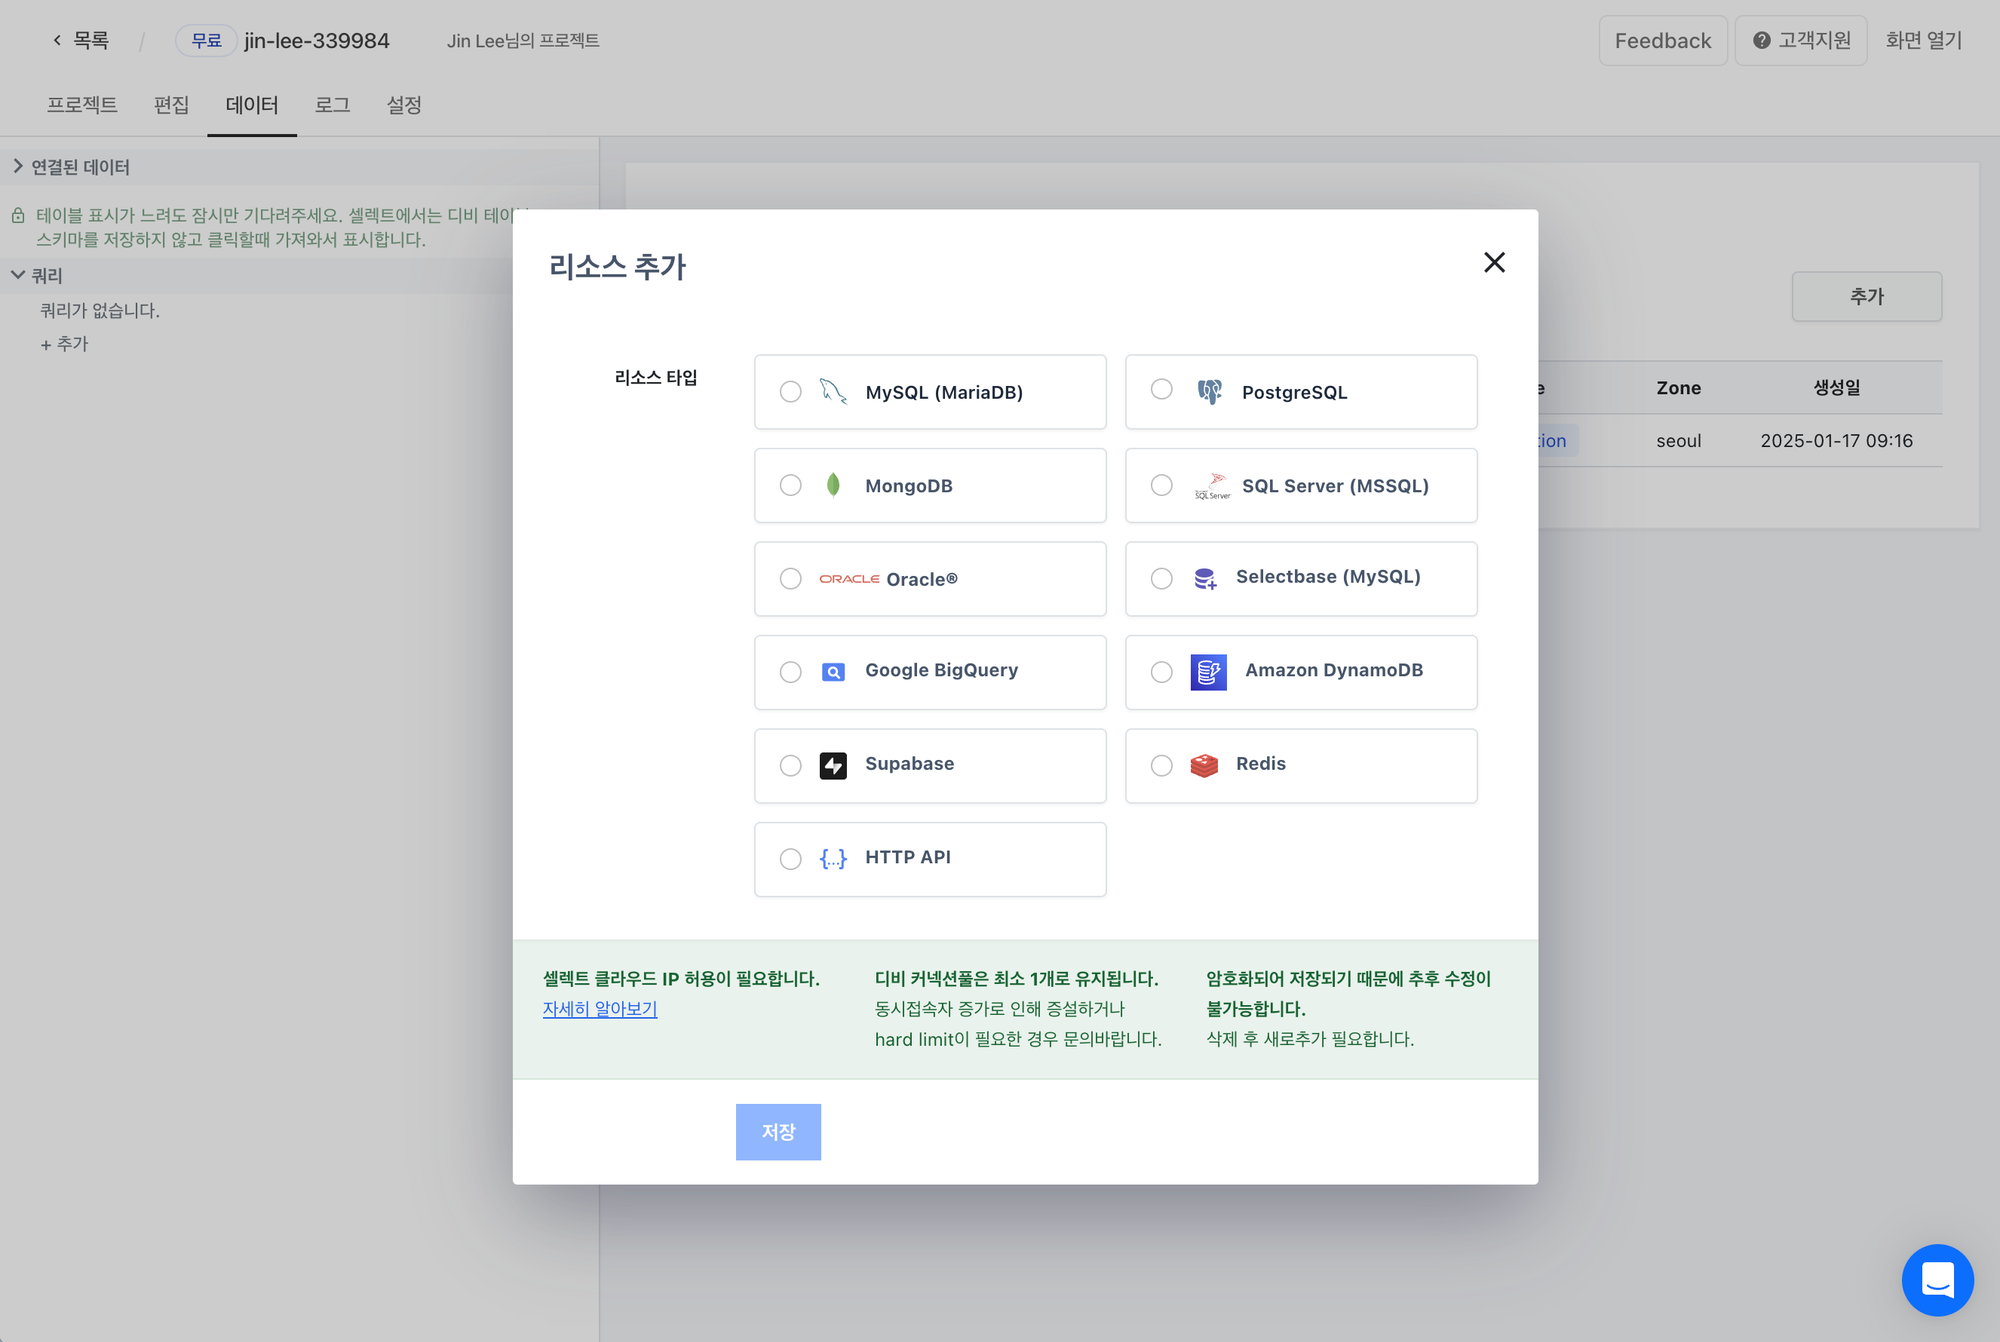Open the blue chat support bubble

pyautogui.click(x=1937, y=1279)
